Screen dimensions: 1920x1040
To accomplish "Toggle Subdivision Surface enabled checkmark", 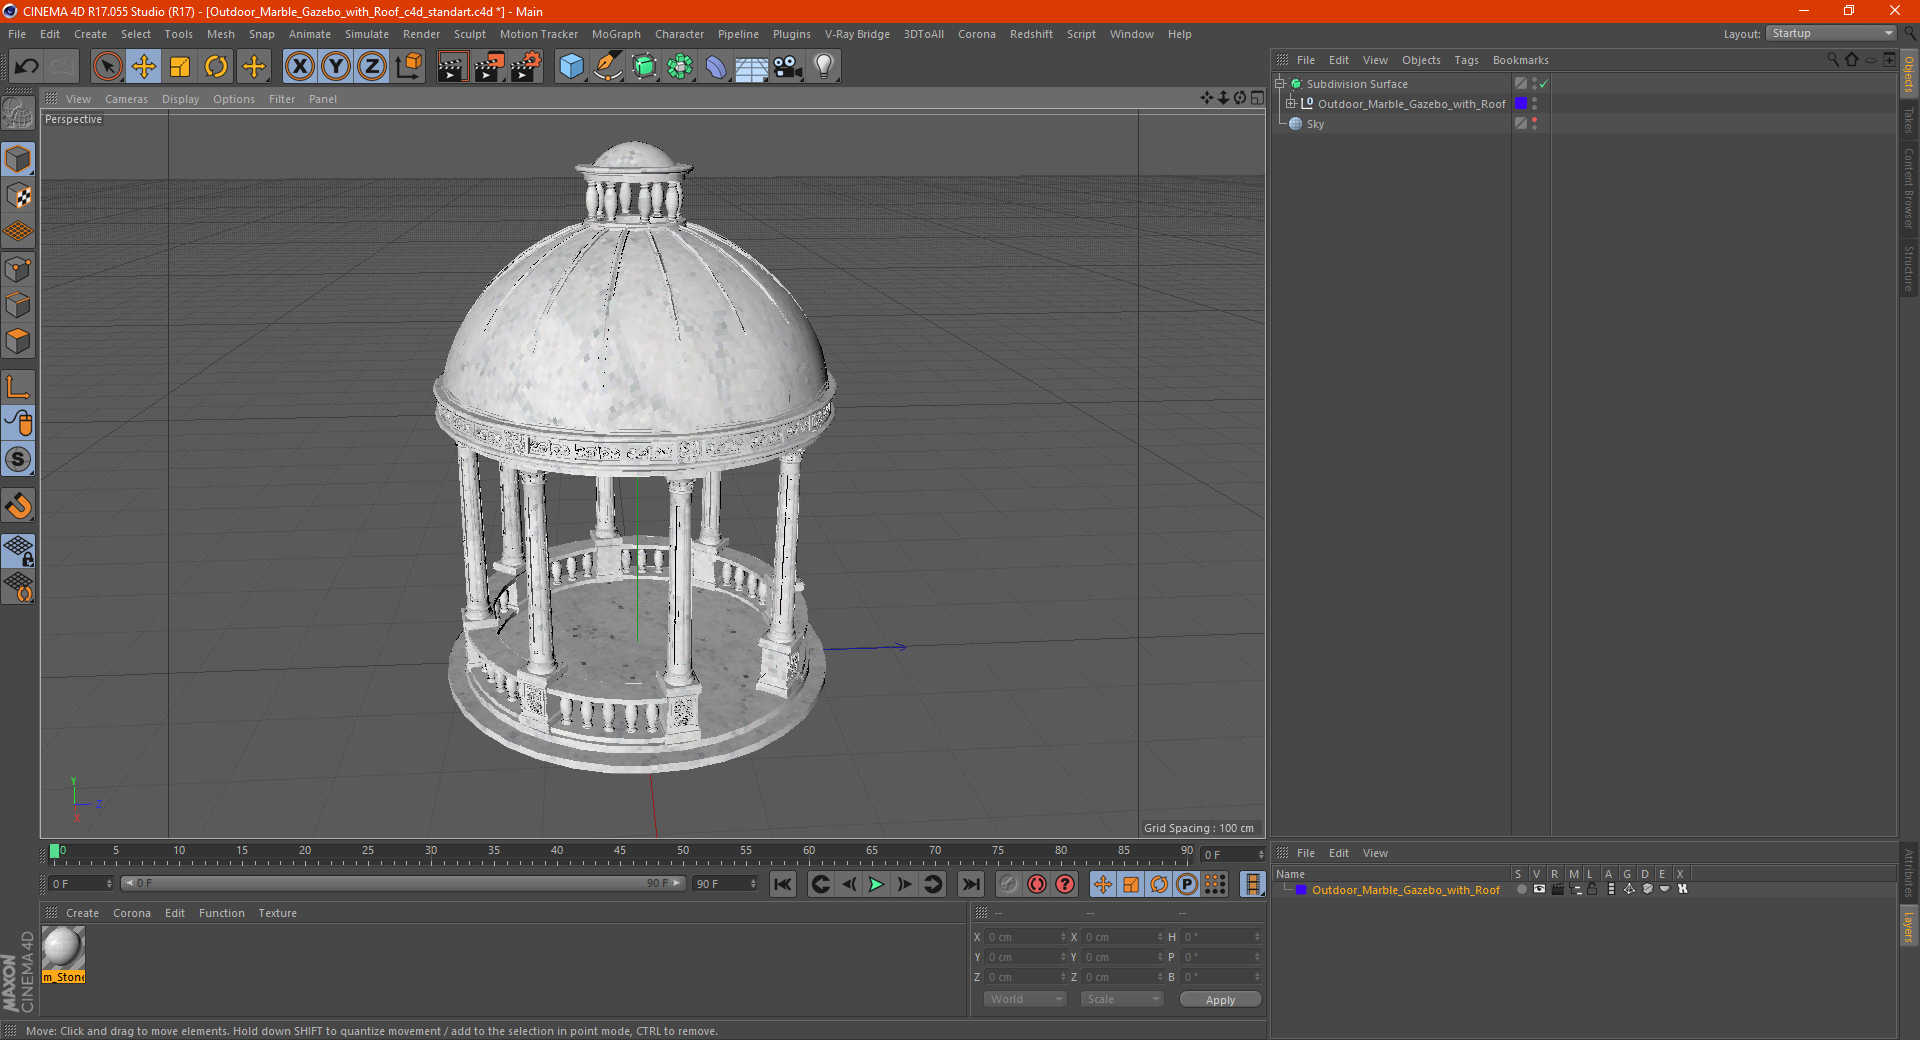I will [1543, 84].
